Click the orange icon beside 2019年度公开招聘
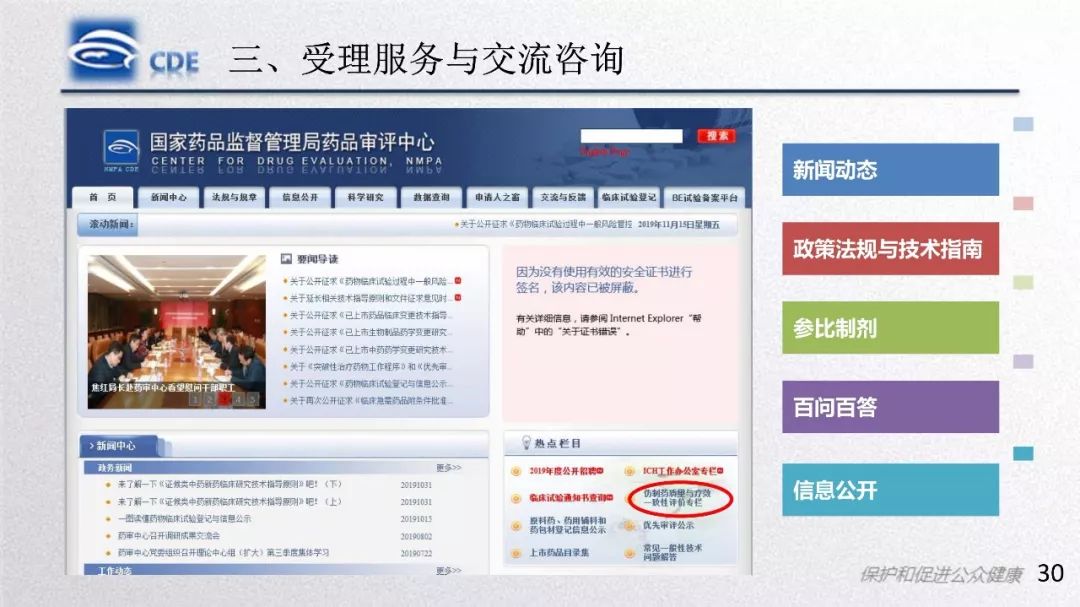The height and width of the screenshot is (607, 1080). click(516, 471)
